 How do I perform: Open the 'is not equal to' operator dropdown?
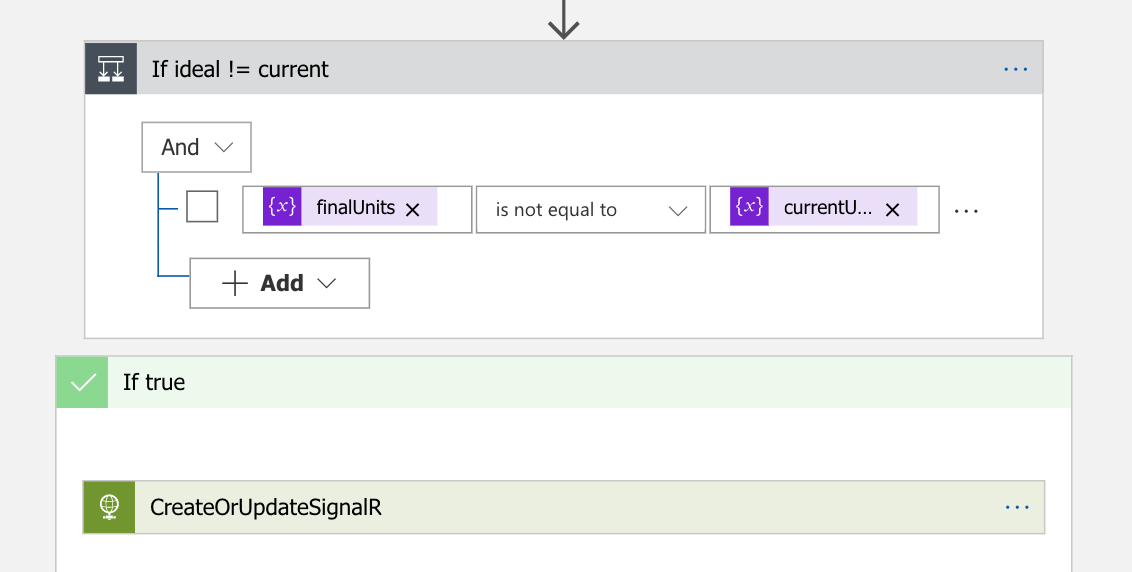(x=591, y=210)
